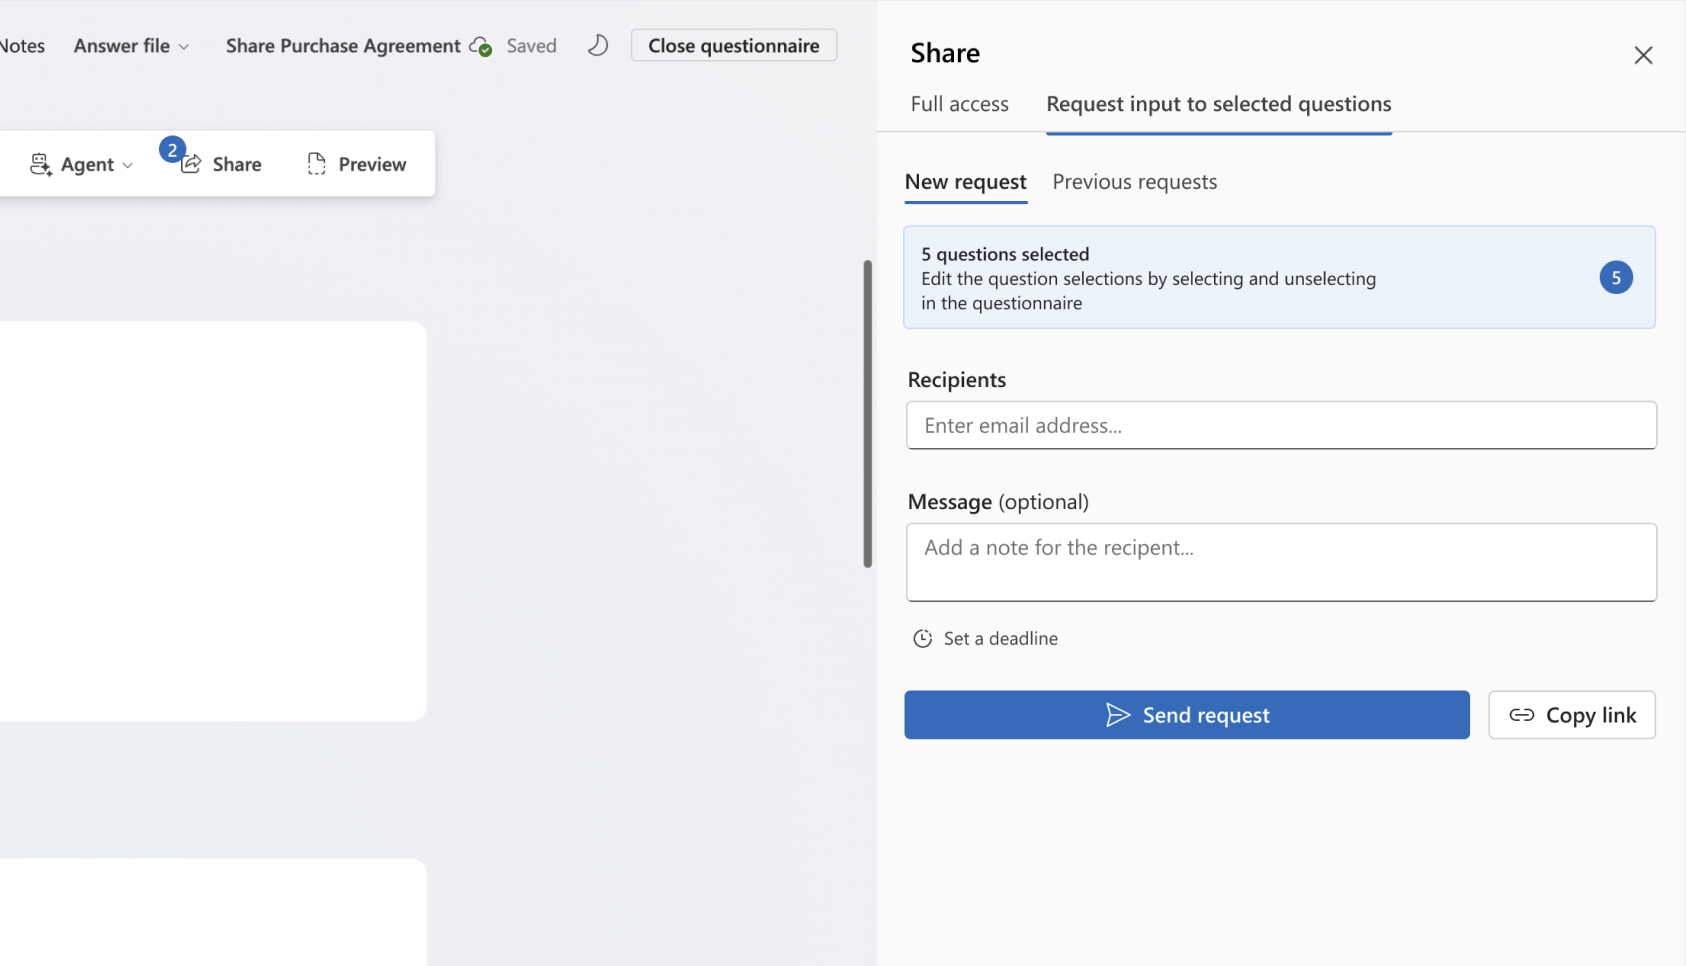Expand the Agent dropdown chevron
This screenshot has height=966, width=1686.
(127, 166)
